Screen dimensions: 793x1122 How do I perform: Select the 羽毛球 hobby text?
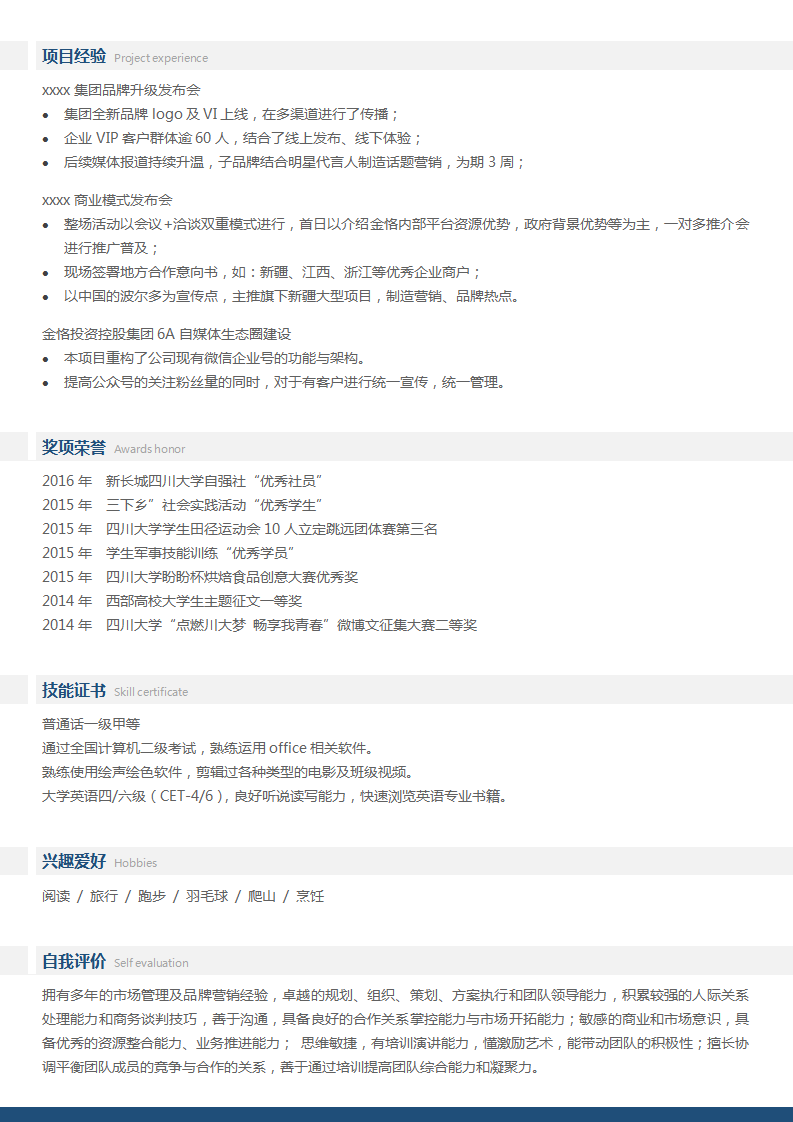pos(207,896)
